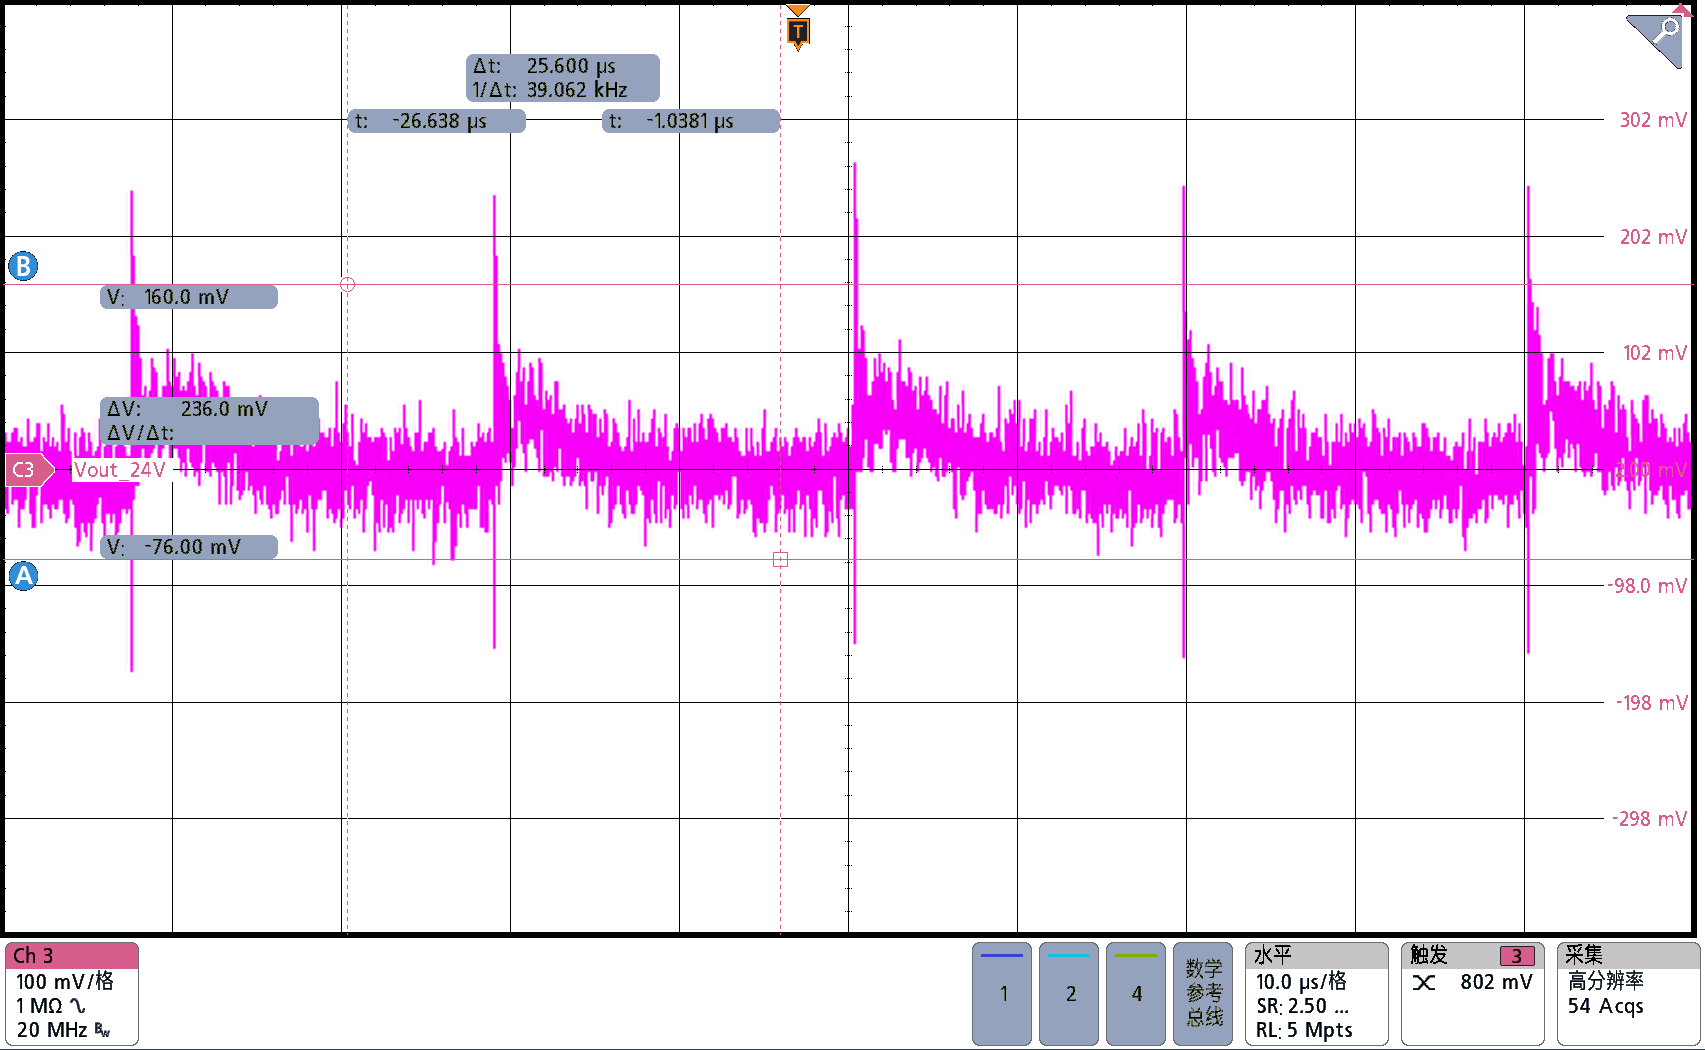Image resolution: width=1705 pixels, height=1050 pixels.
Task: Select the C3 channel ground marker
Action: coord(29,470)
